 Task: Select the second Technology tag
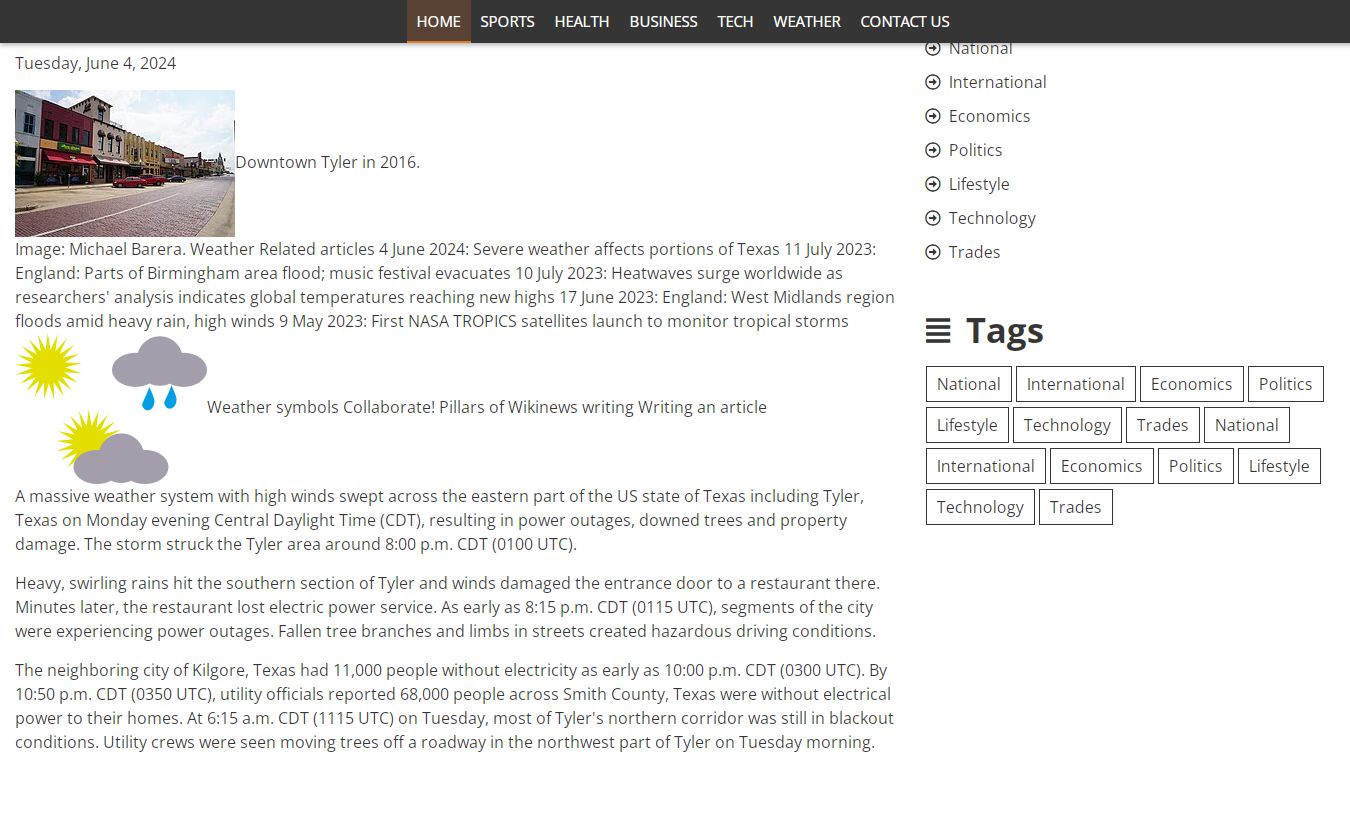[980, 507]
